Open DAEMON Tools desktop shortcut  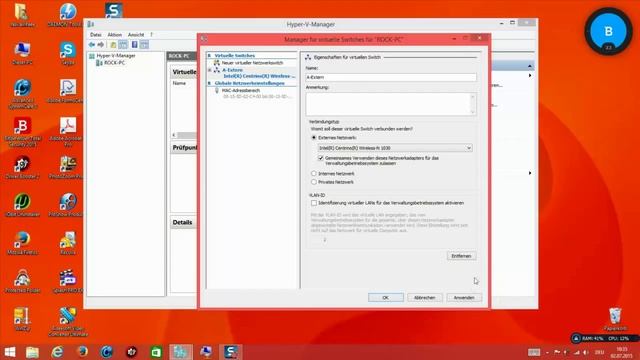tap(68, 15)
